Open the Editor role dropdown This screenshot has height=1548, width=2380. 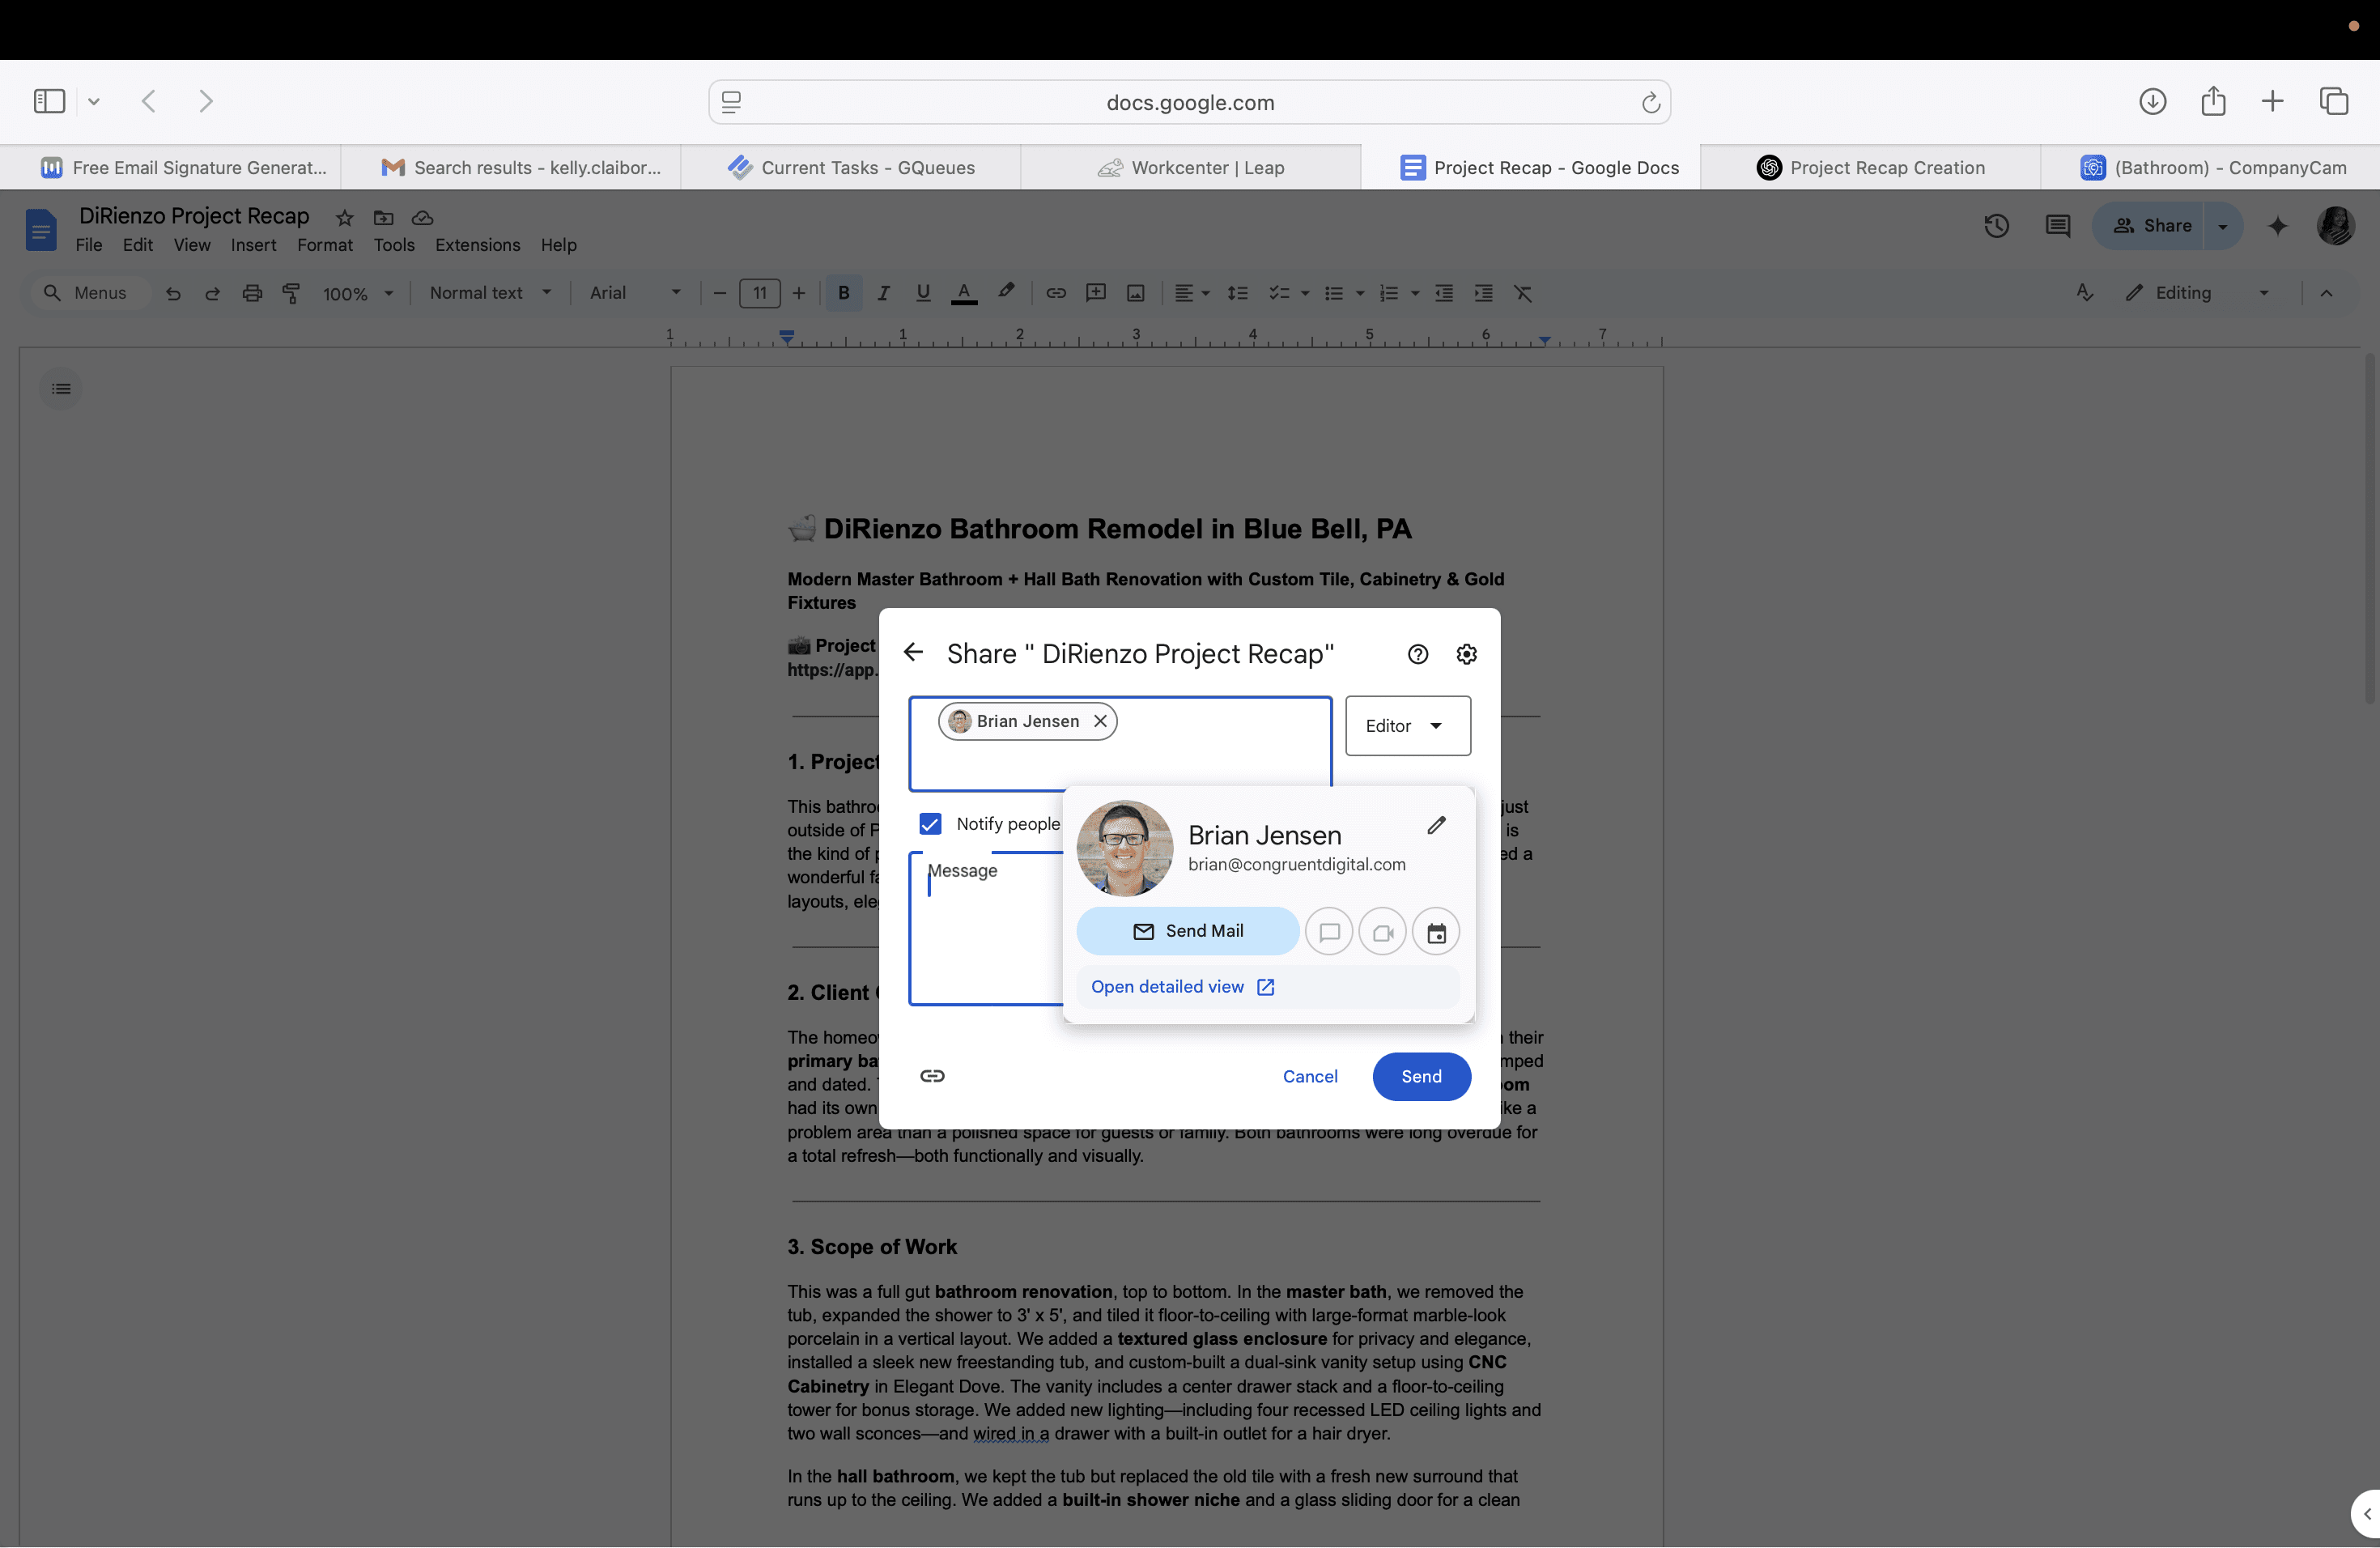pos(1407,726)
